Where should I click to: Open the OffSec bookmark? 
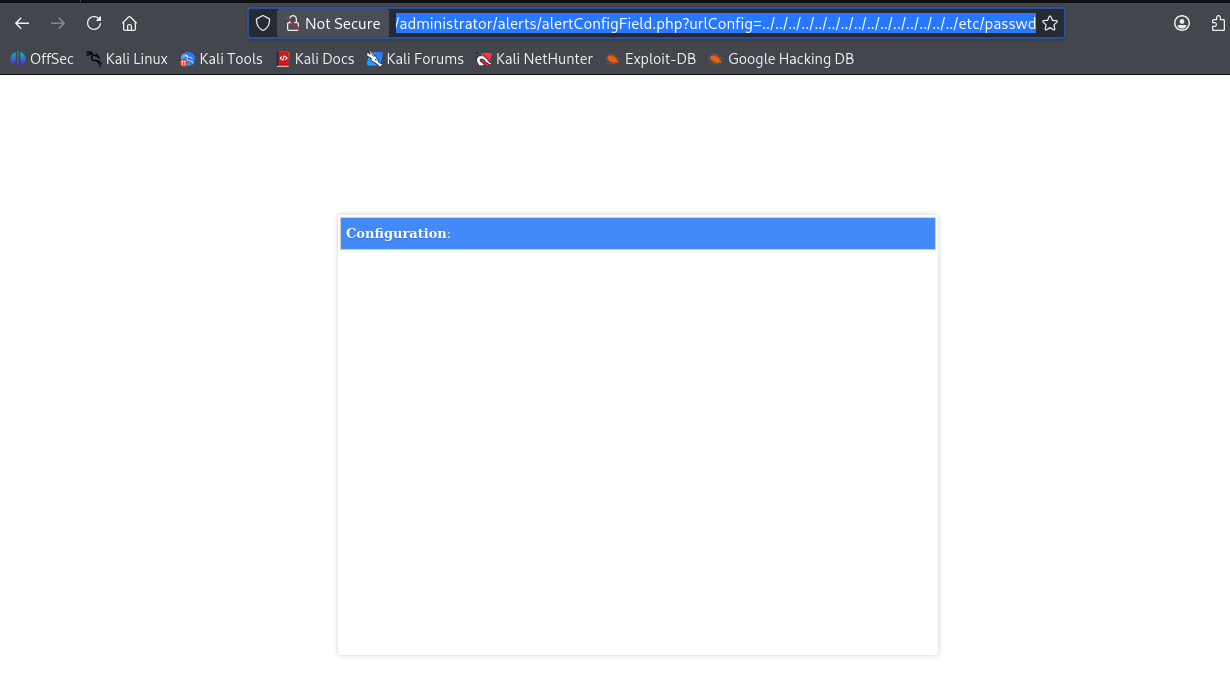[x=42, y=59]
